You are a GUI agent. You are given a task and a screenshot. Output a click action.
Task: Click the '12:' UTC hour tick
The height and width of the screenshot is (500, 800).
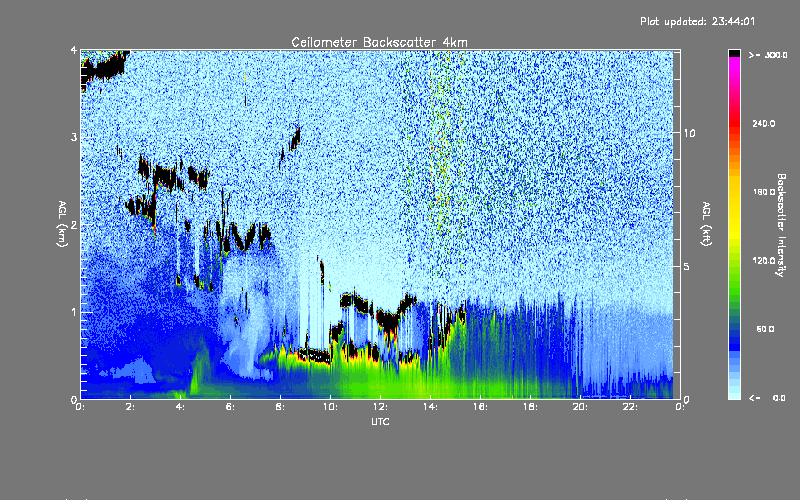[x=380, y=407]
